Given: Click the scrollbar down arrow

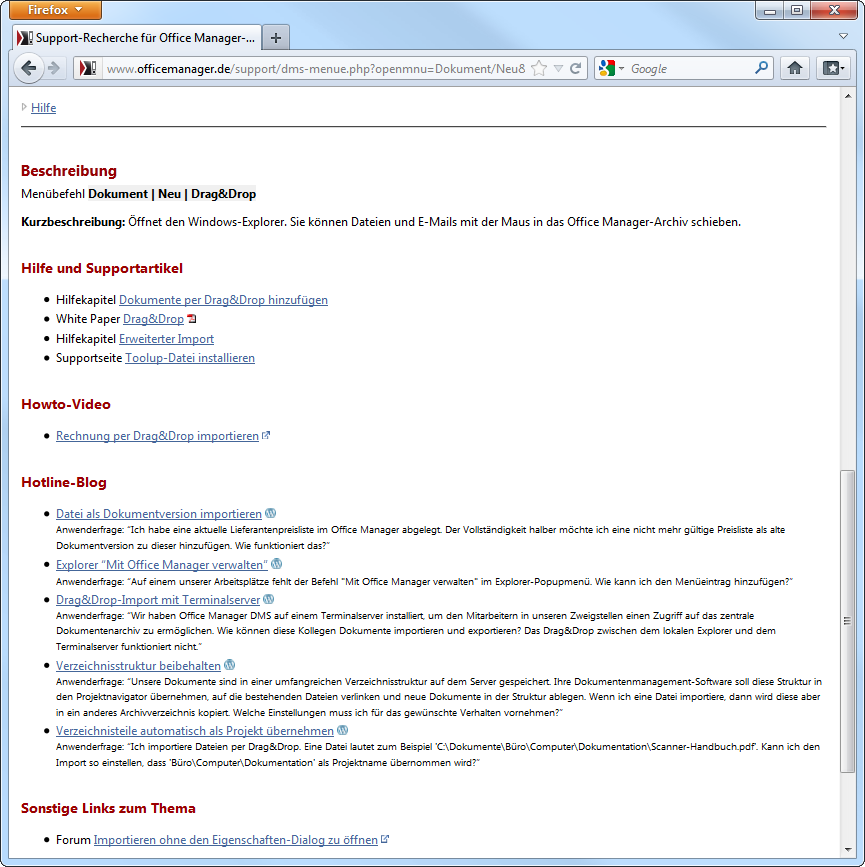Looking at the screenshot, I should pos(847,850).
